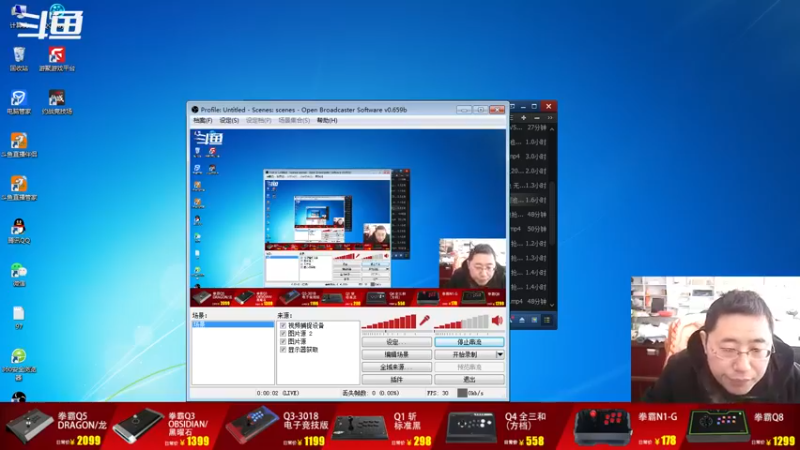Toggle the 图片源 2 source checkbox
Viewport: 800px width, 450px height.
283,334
